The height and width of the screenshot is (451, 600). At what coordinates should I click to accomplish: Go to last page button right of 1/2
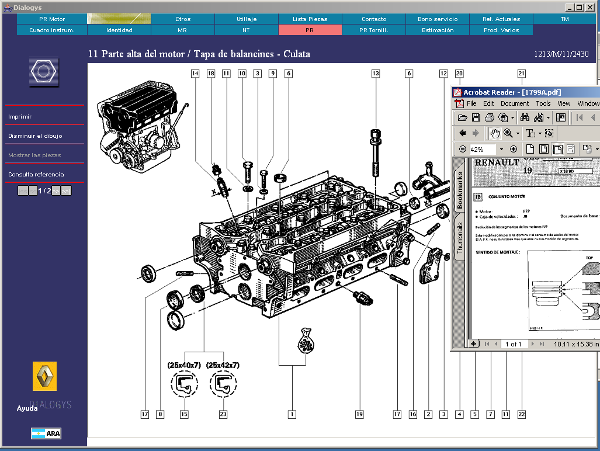point(66,190)
